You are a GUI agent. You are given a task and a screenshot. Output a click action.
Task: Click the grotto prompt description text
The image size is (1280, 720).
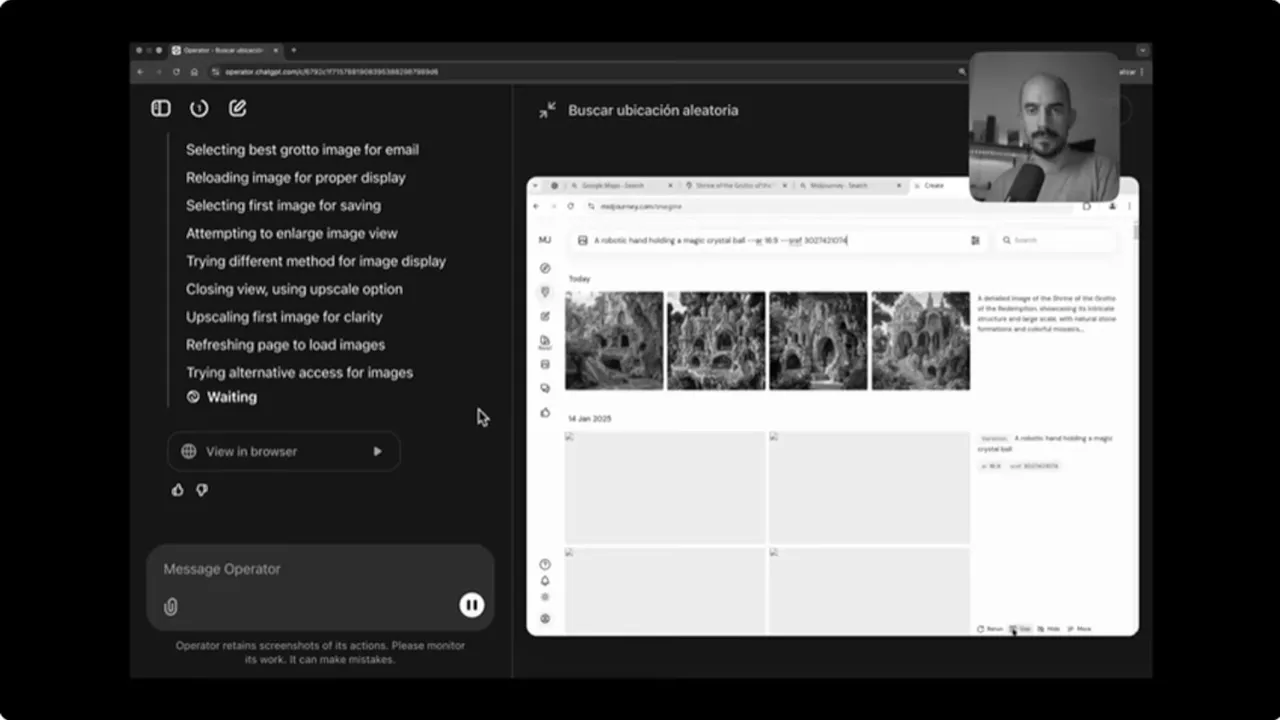[1047, 313]
